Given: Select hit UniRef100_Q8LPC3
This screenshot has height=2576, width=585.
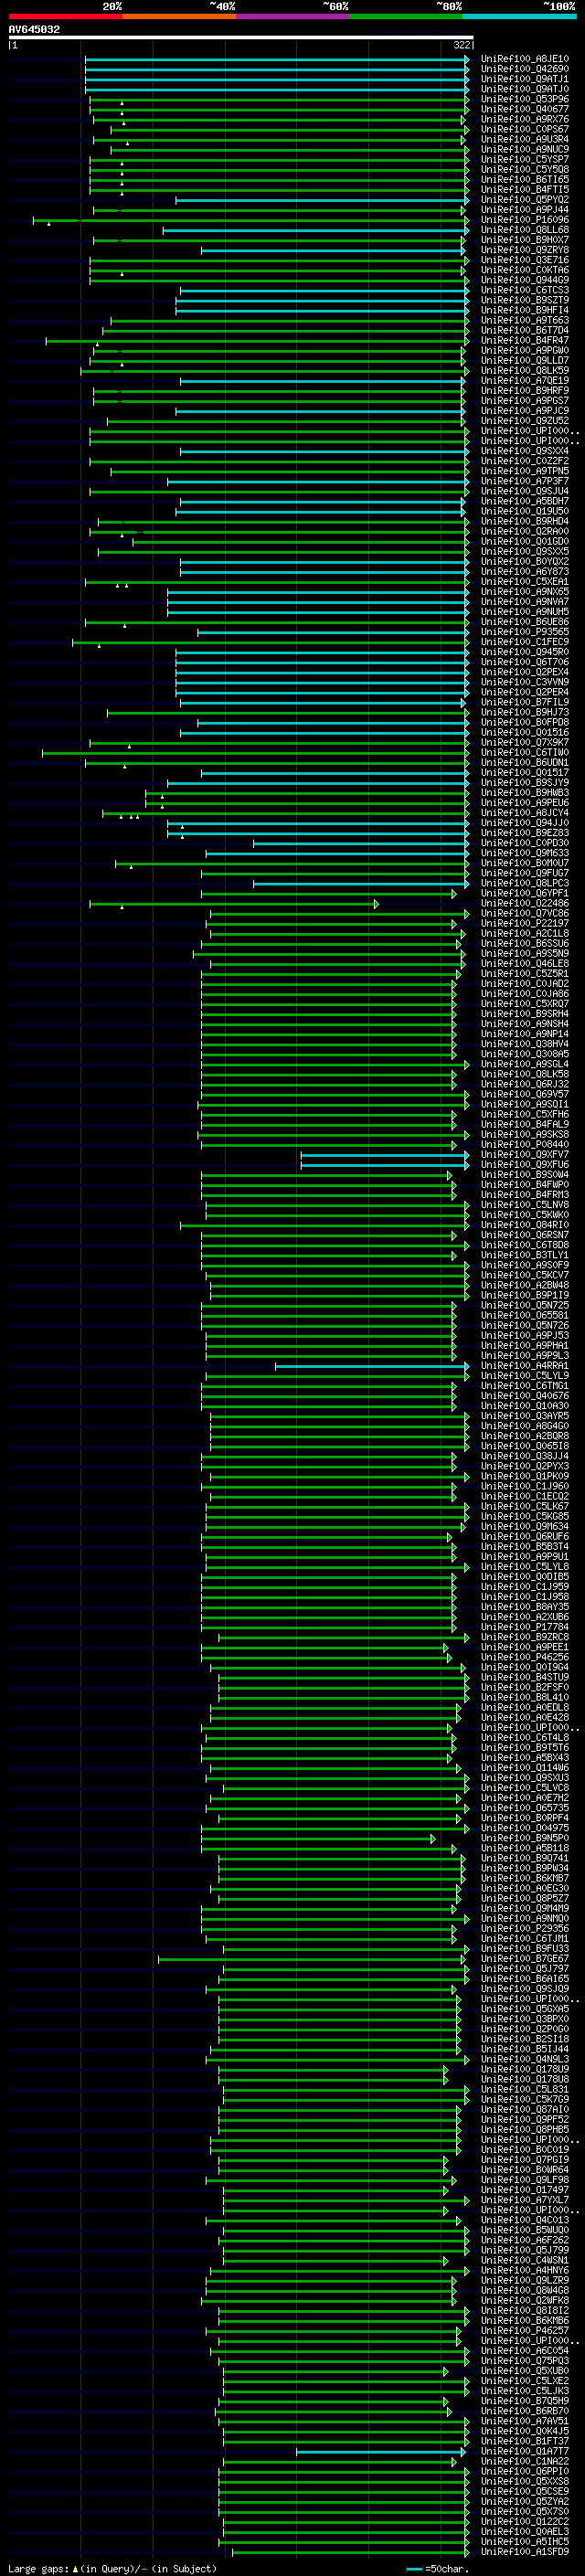Looking at the screenshot, I should tap(525, 883).
